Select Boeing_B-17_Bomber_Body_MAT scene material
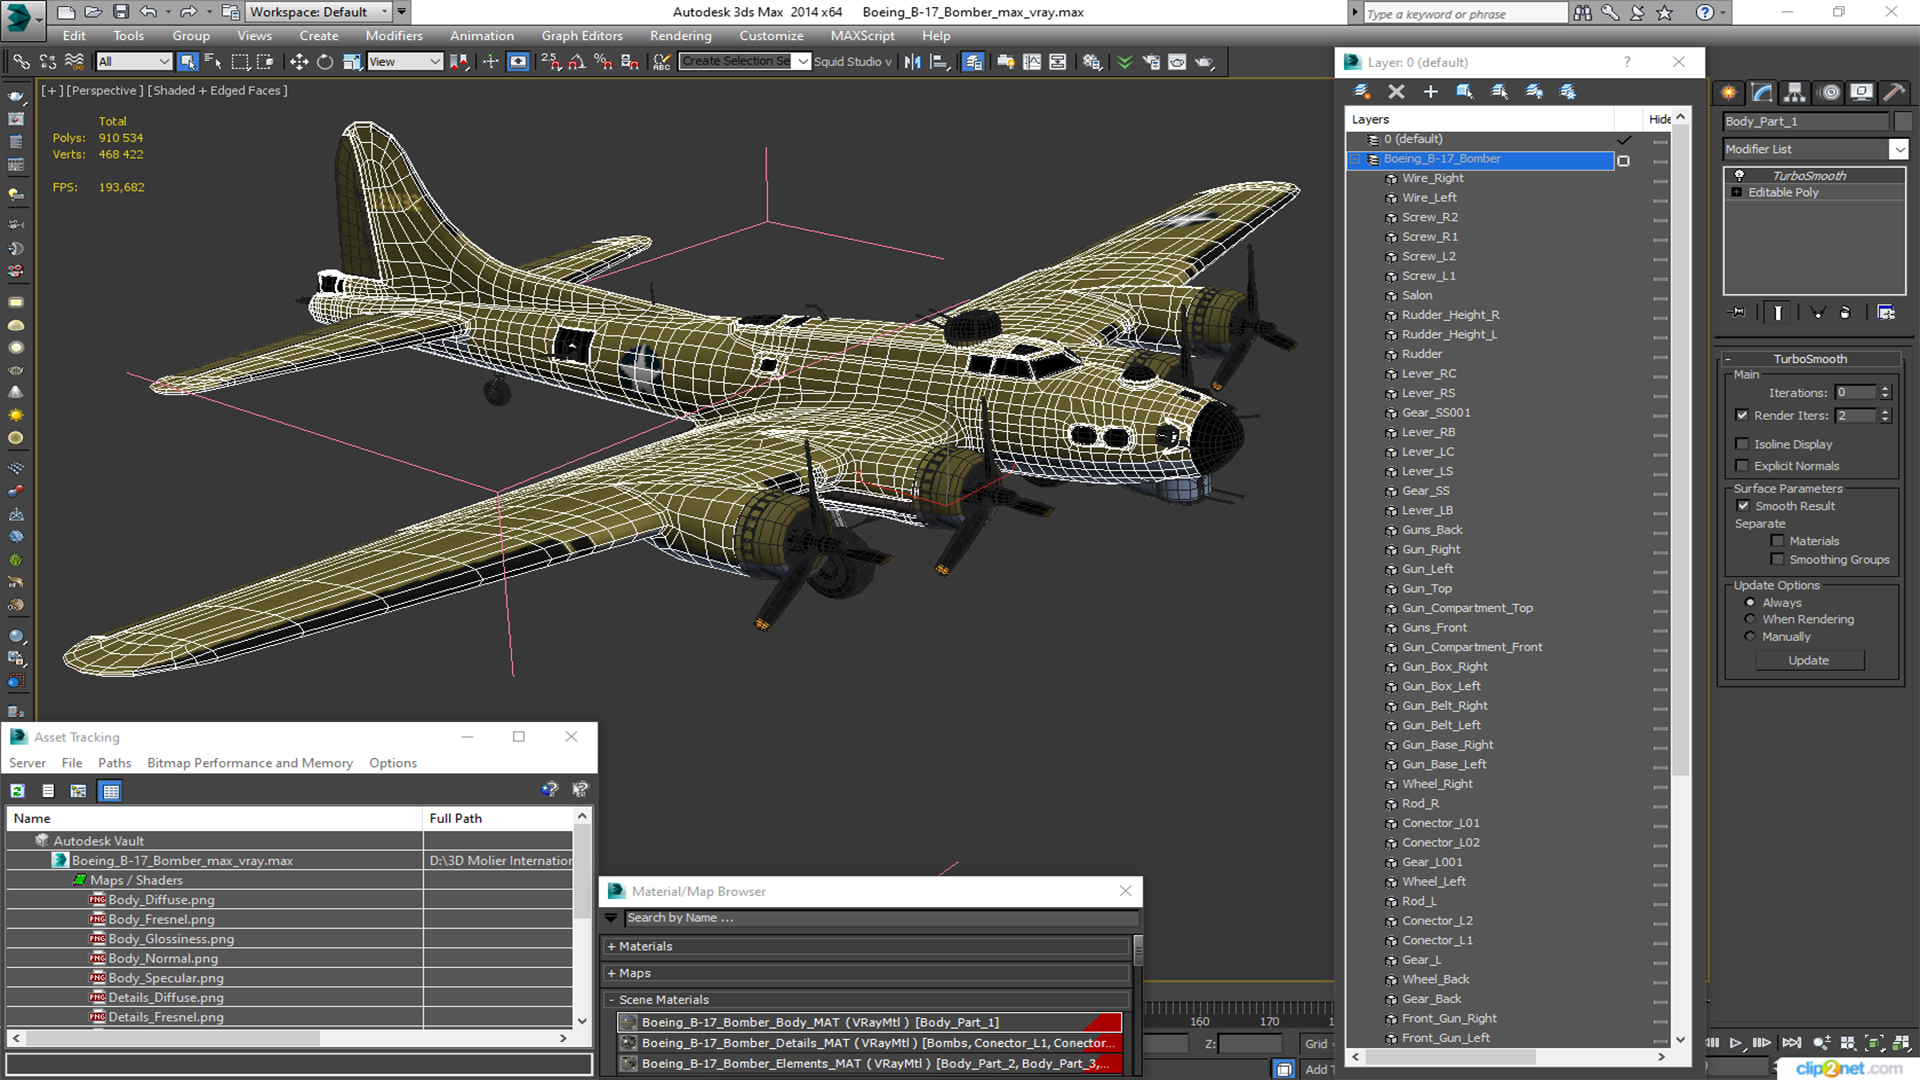 869,1022
